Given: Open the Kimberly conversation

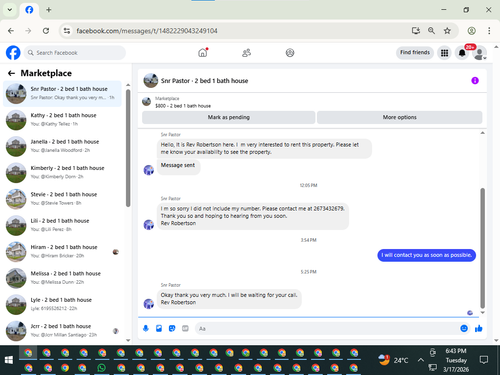Looking at the screenshot, I should [62, 172].
